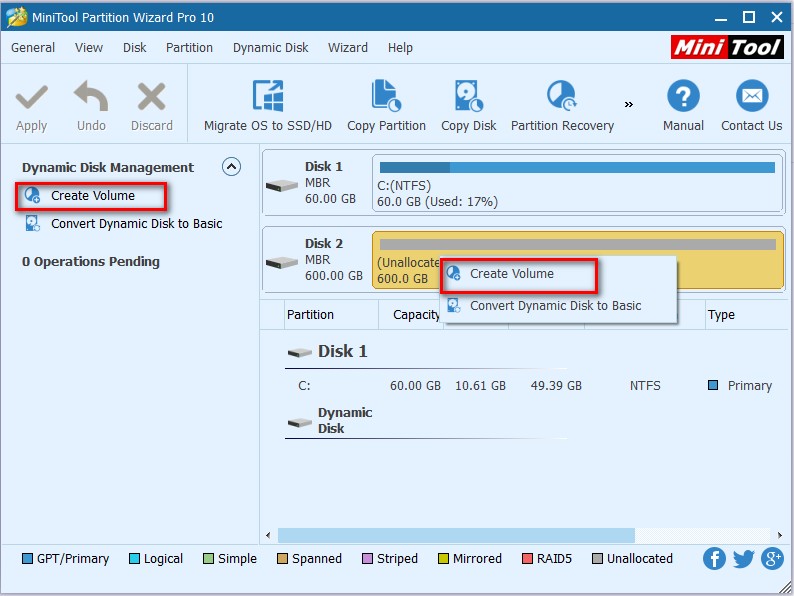Screen dimensions: 794x596
Task: Click the Logical legend color swatch
Action: pyautogui.click(x=134, y=559)
